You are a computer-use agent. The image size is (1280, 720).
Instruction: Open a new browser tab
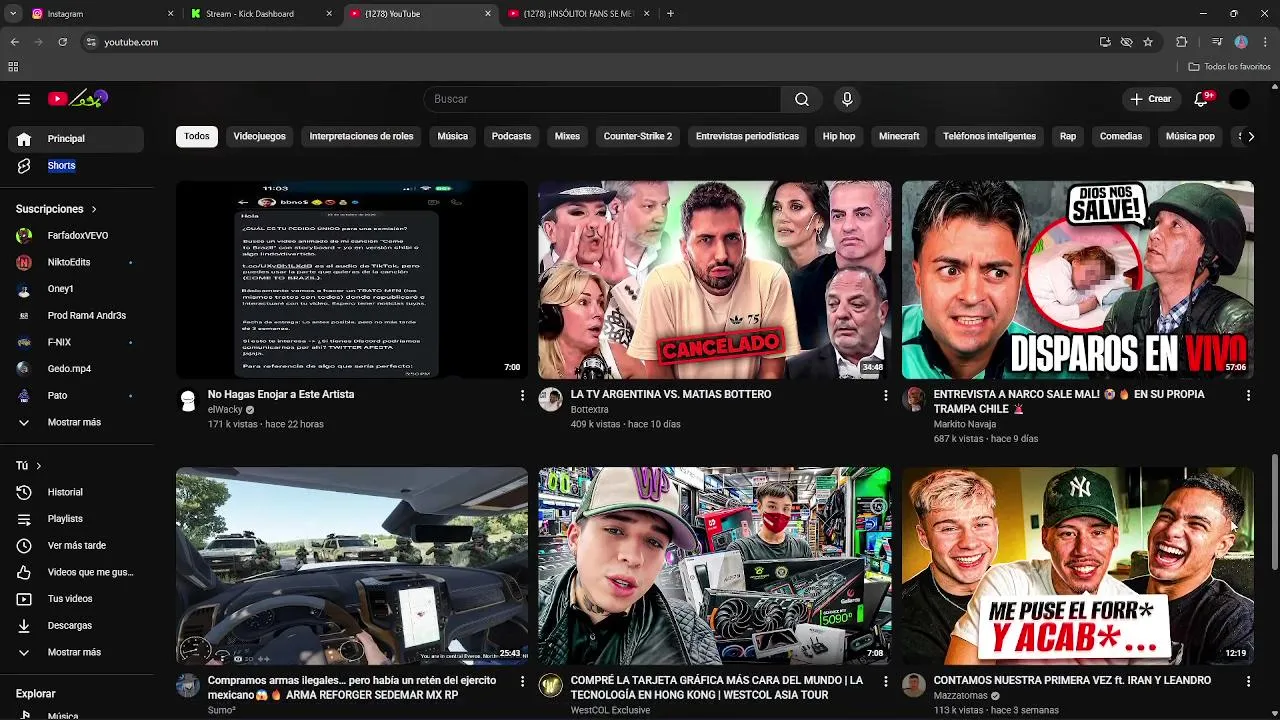click(x=670, y=14)
